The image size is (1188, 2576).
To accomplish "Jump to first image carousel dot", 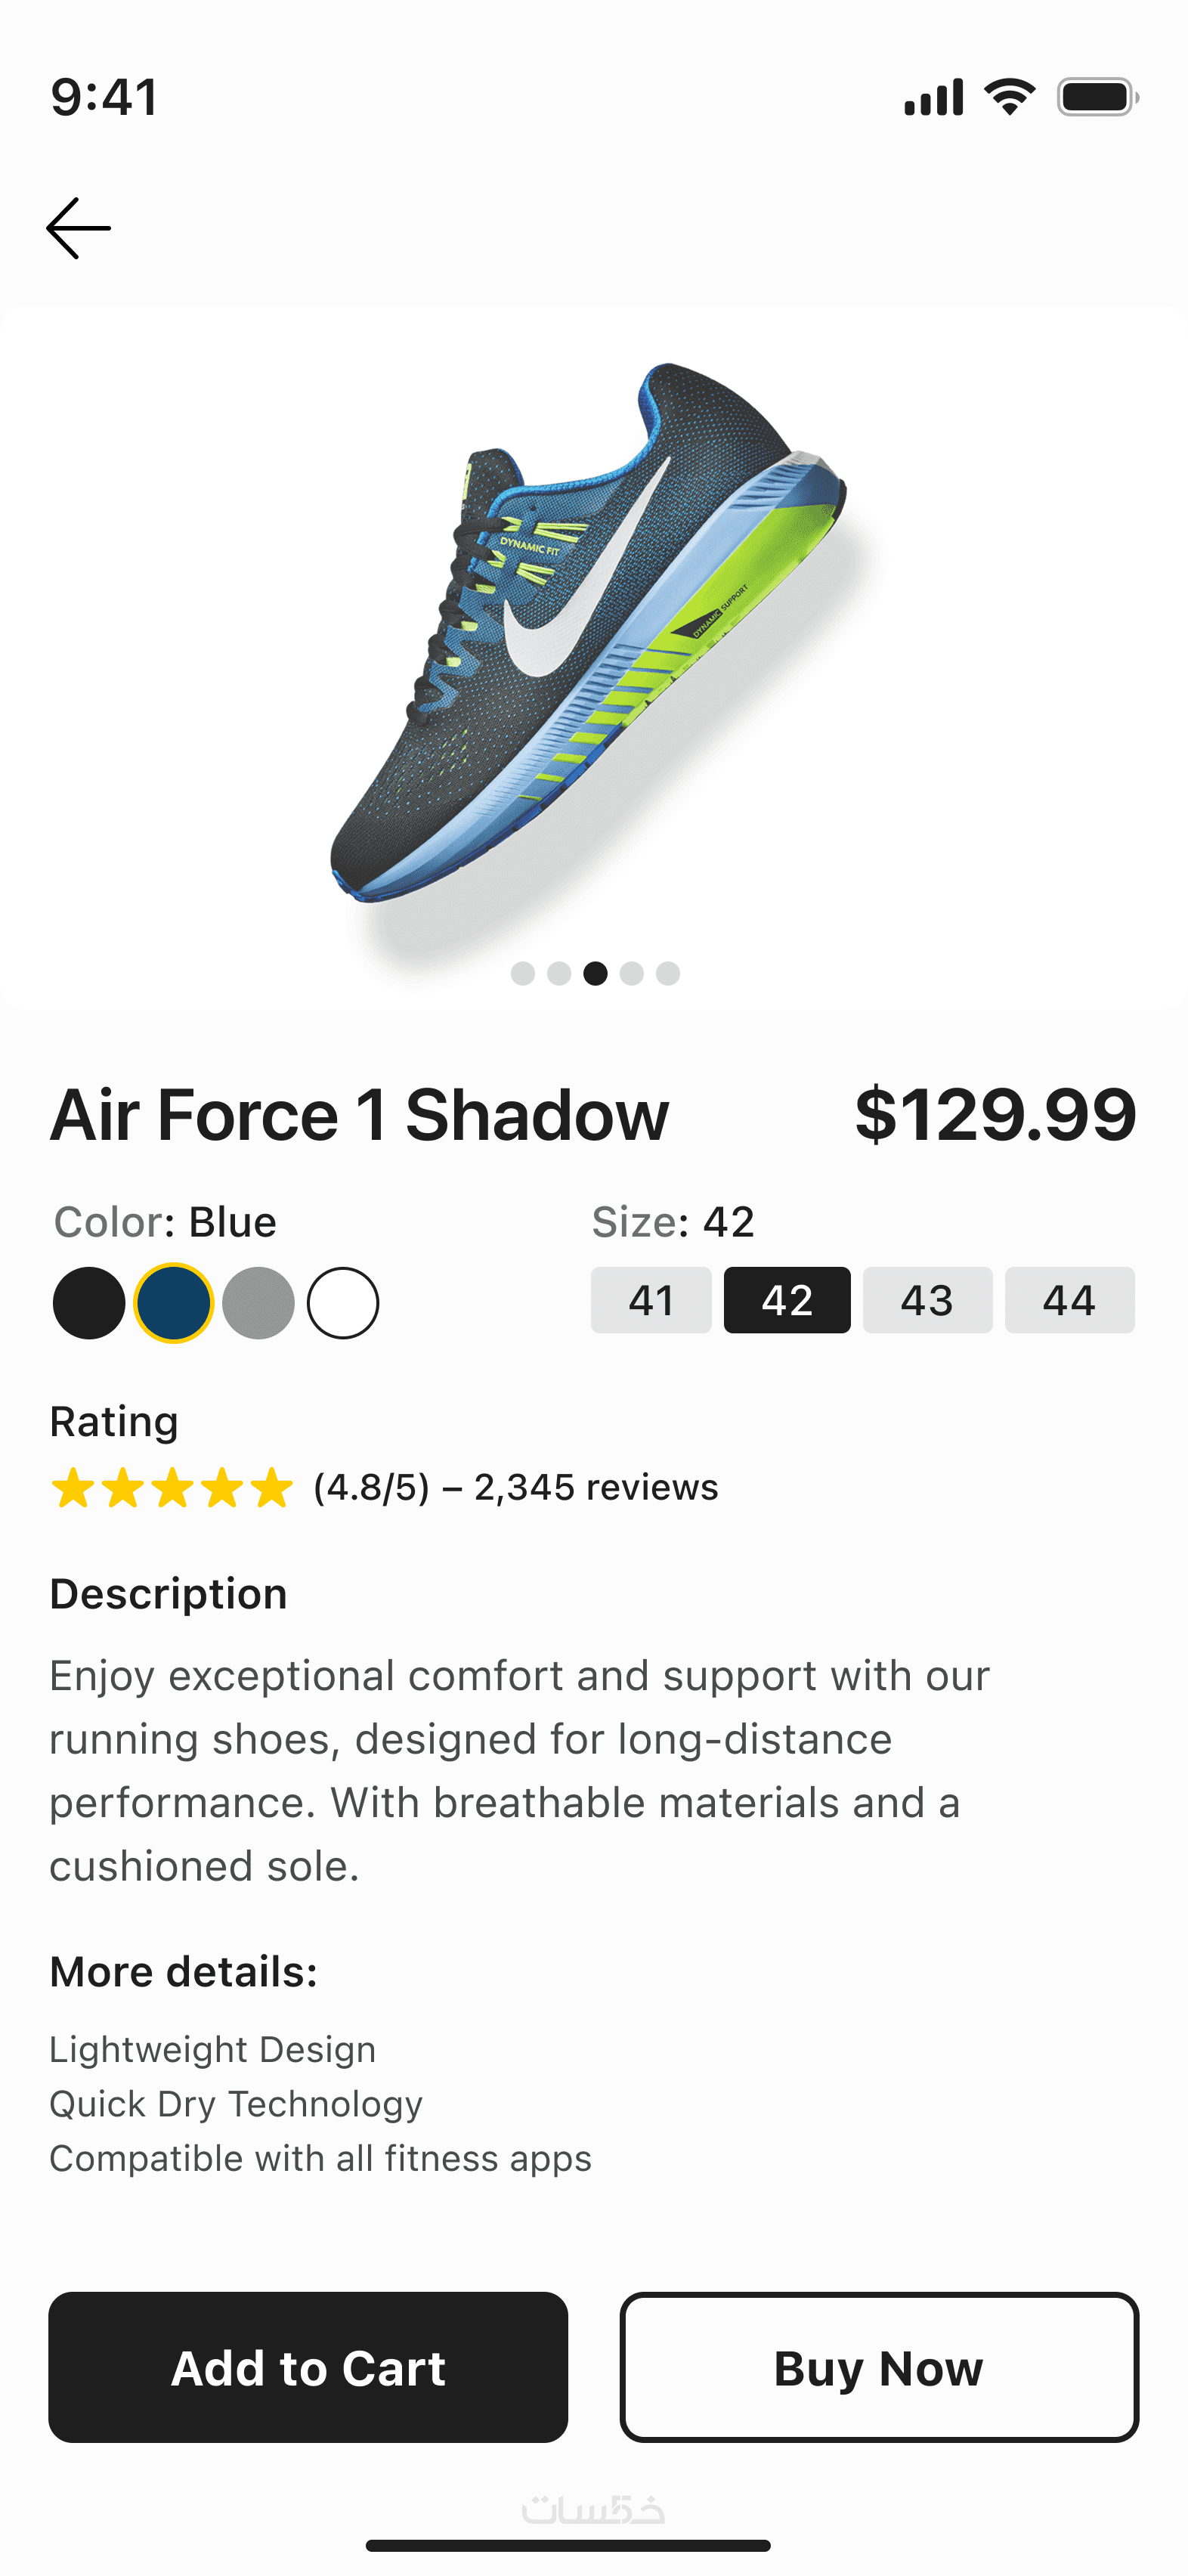I will point(523,973).
